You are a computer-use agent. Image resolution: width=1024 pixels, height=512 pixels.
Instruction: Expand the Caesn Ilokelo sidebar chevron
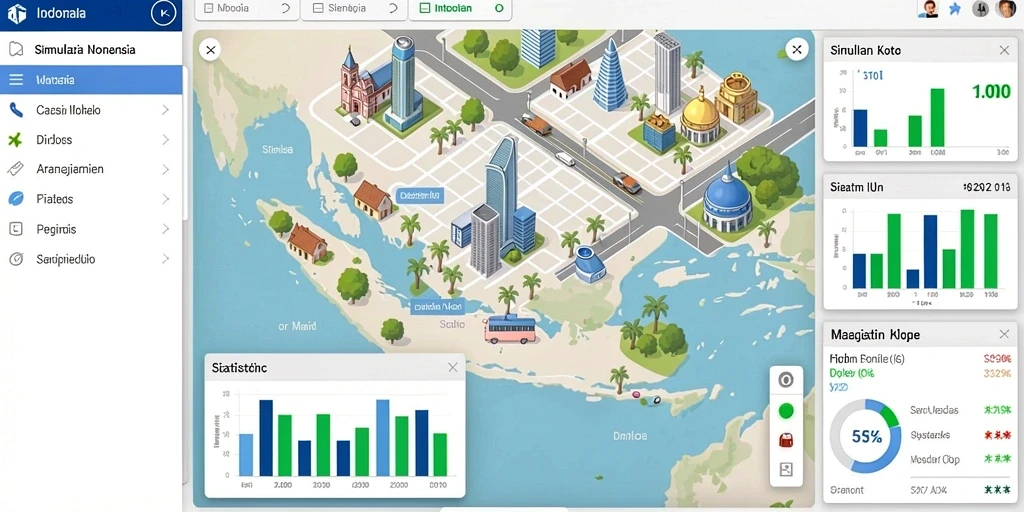(165, 110)
